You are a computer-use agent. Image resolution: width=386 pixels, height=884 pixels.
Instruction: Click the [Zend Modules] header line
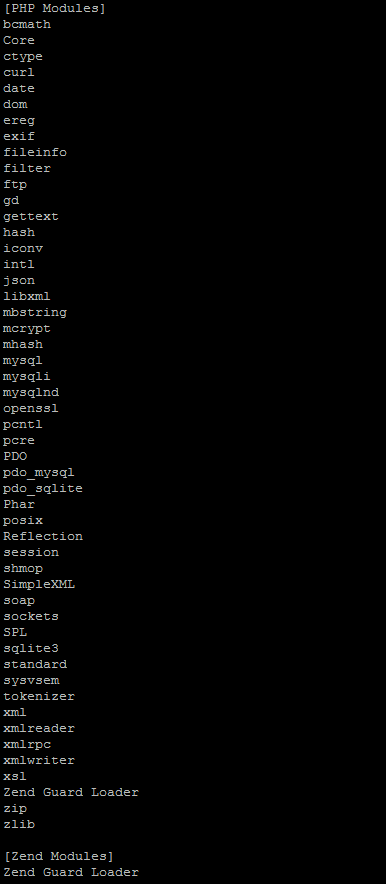pyautogui.click(x=58, y=856)
